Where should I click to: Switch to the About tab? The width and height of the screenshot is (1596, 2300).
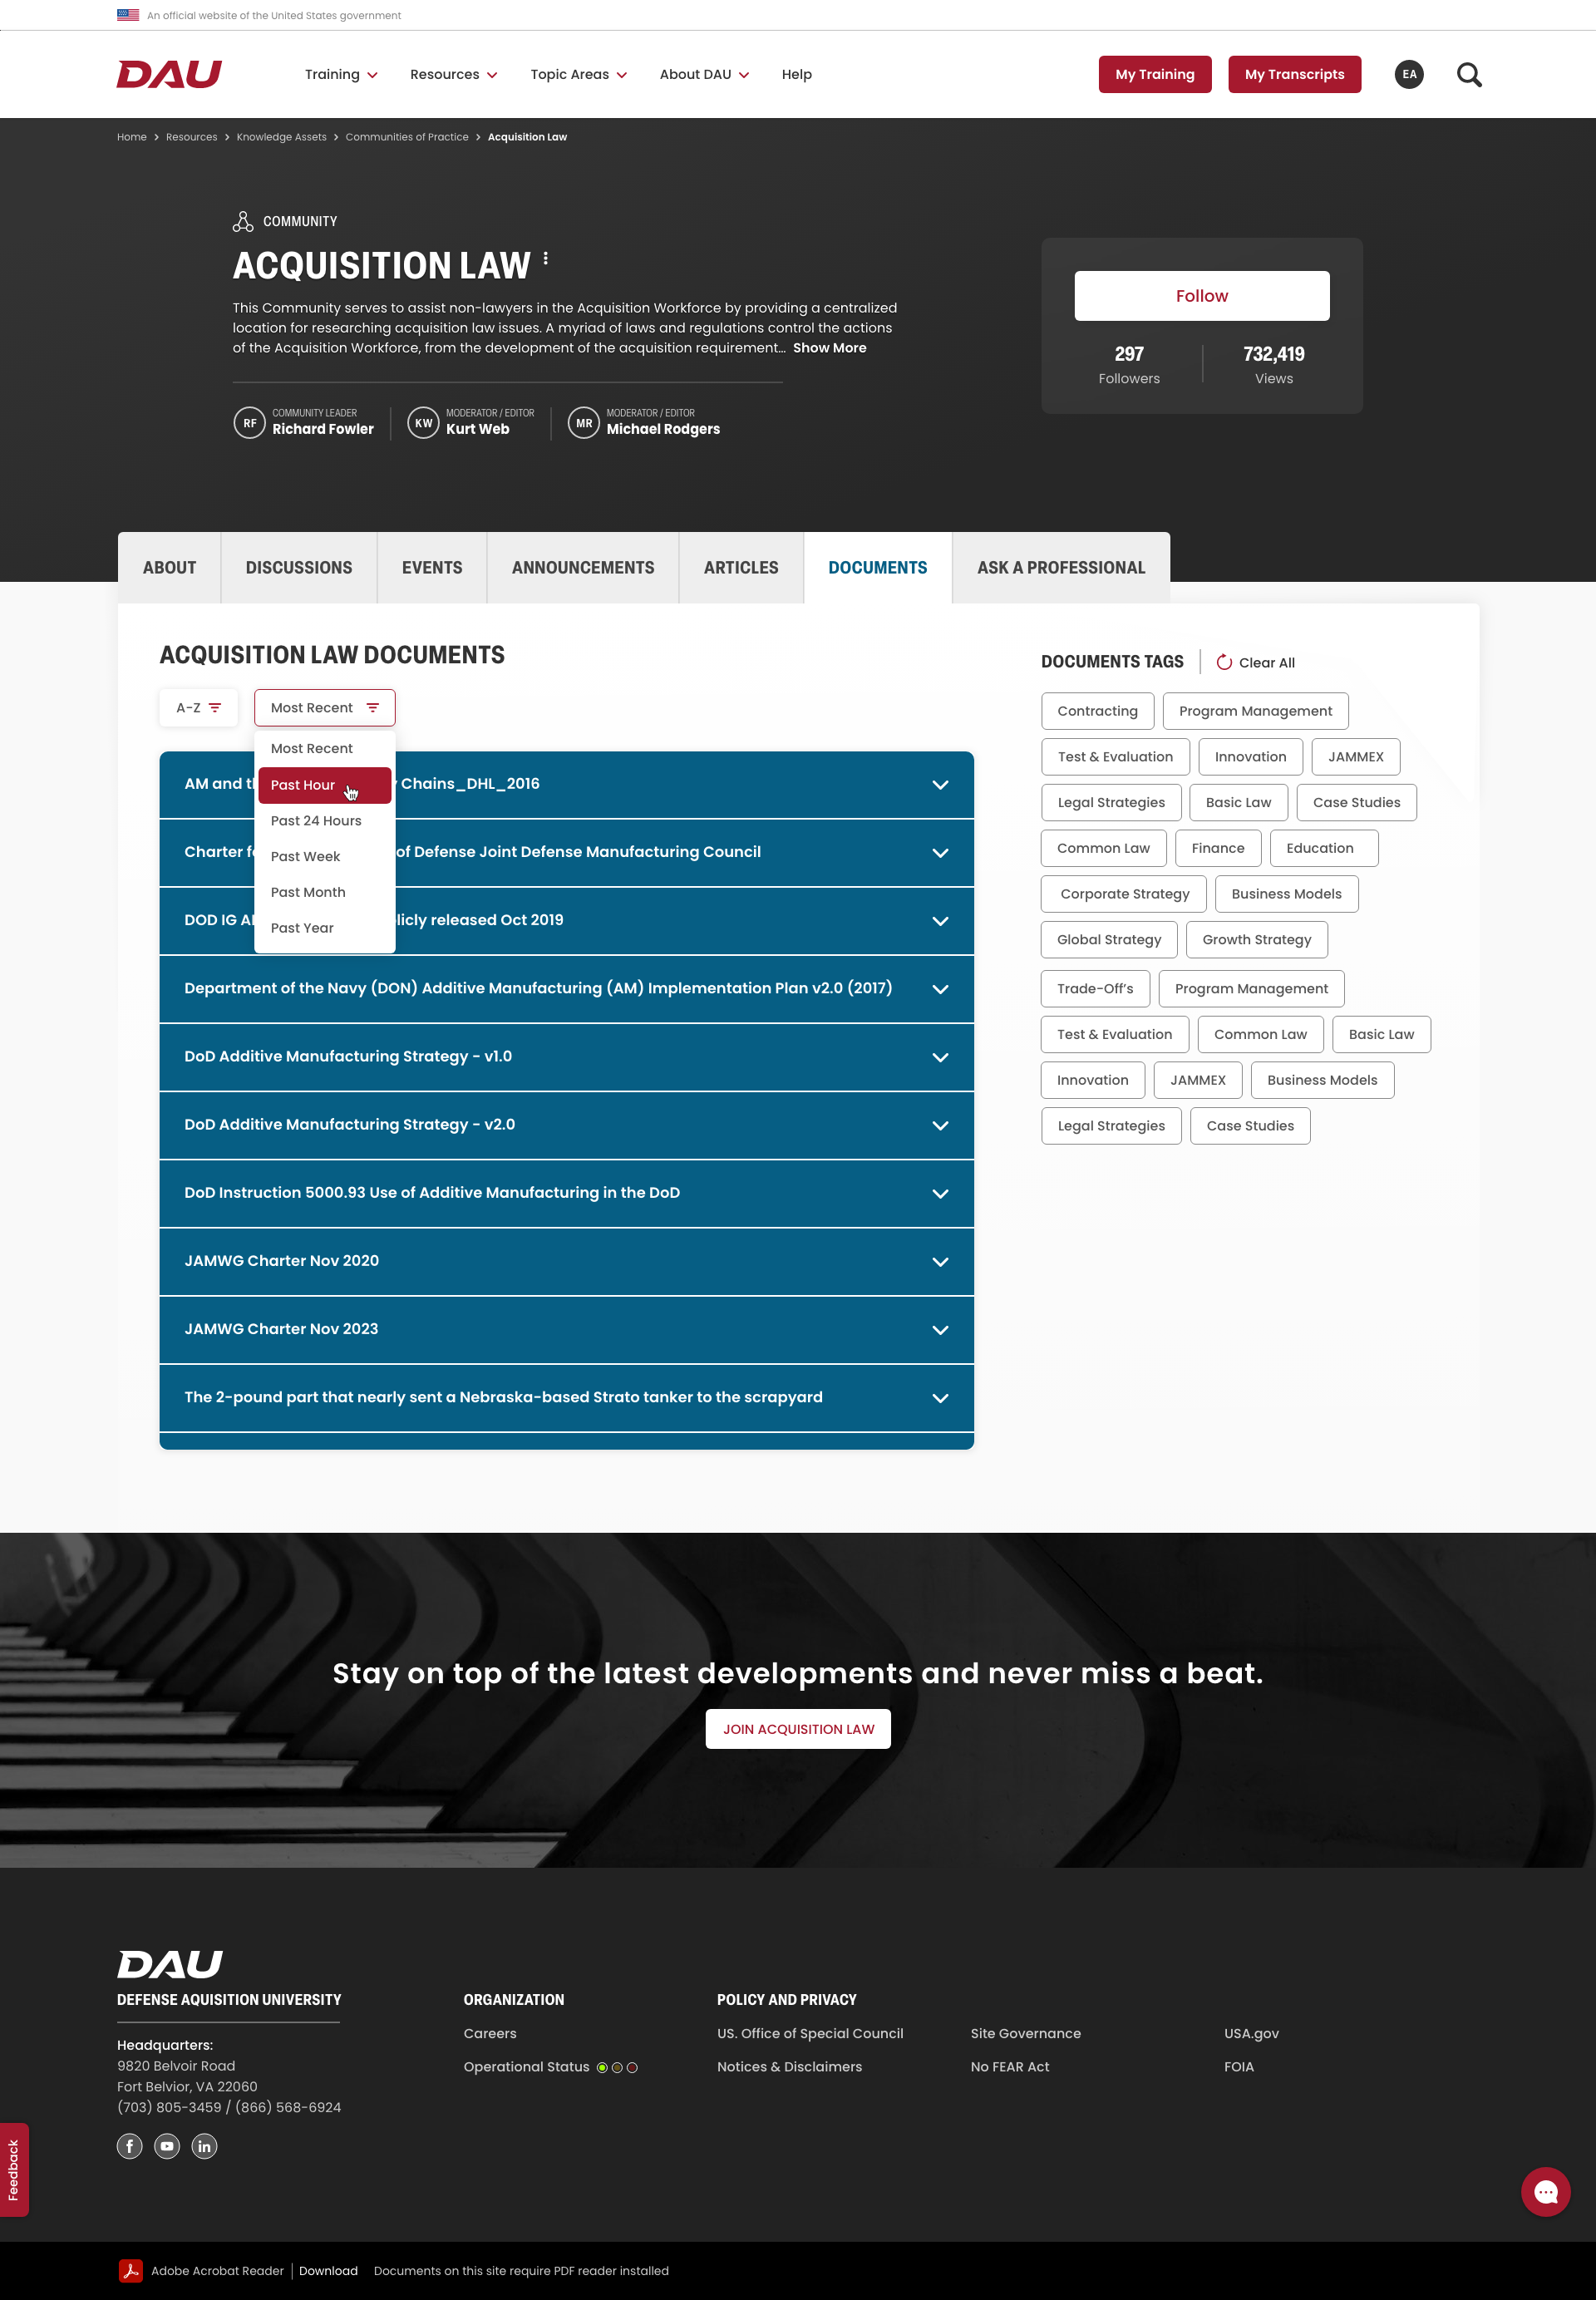click(x=169, y=567)
